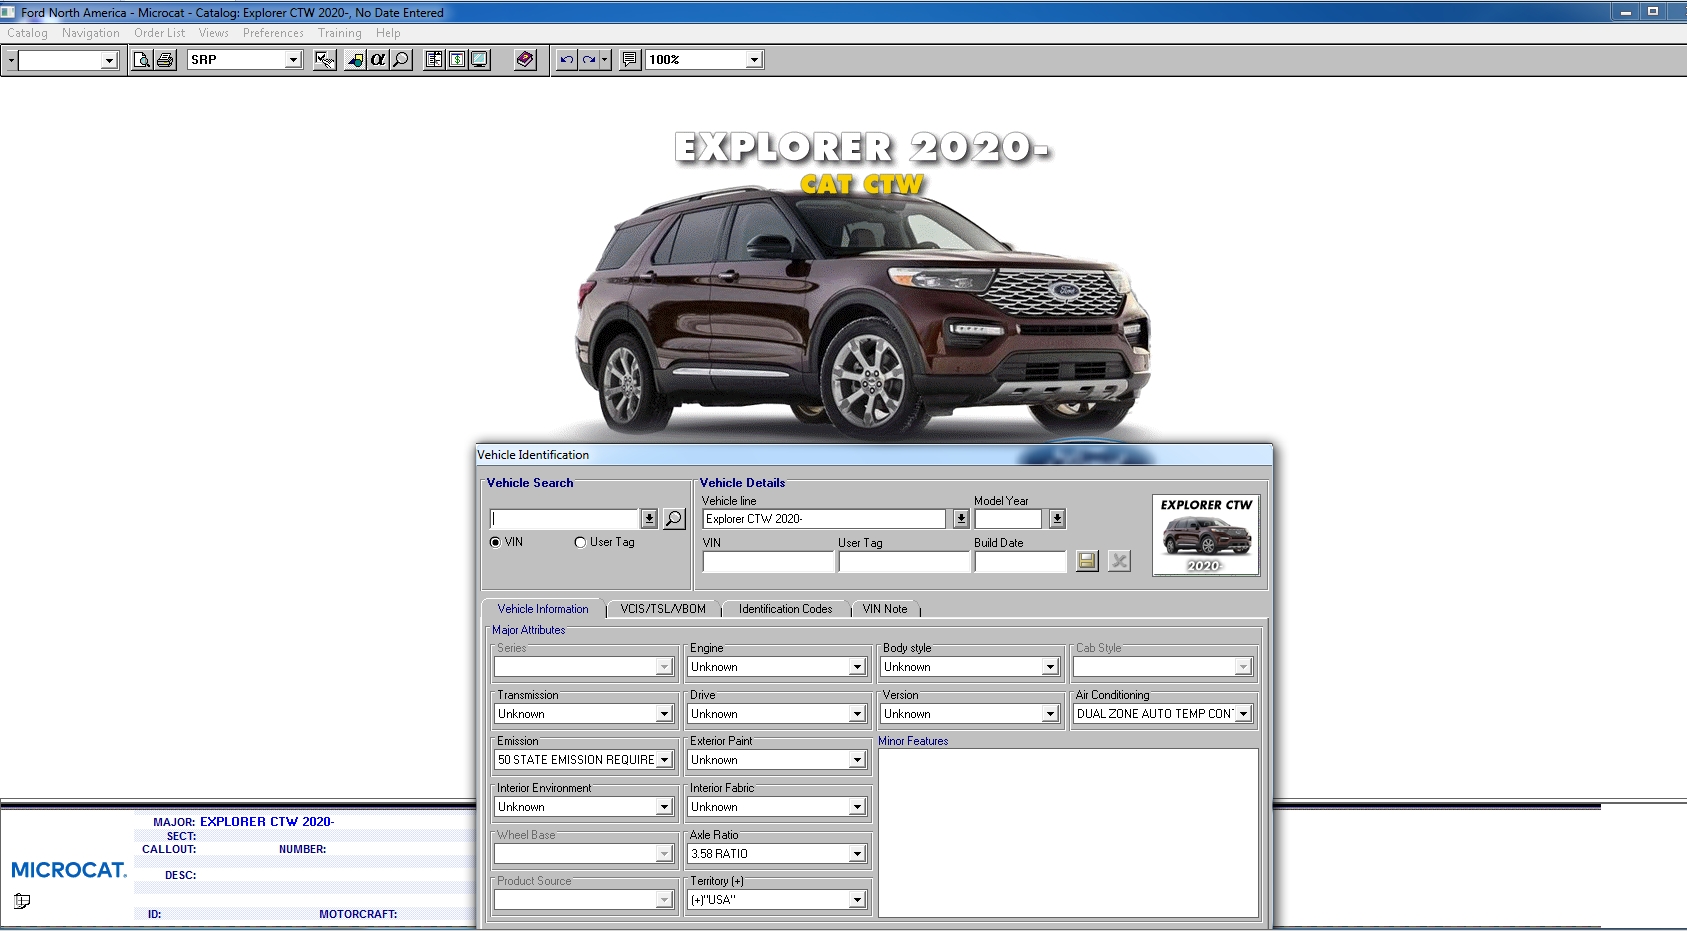Click the VIN field in Vehicle Details

point(768,562)
